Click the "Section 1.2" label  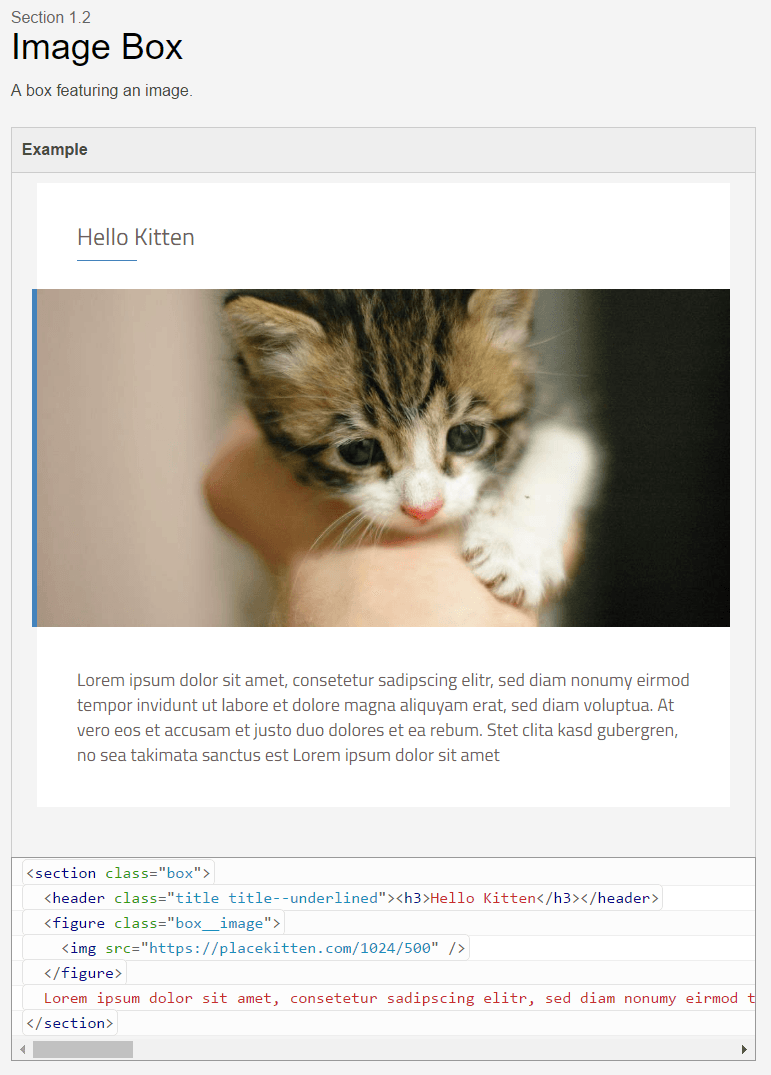(x=51, y=17)
